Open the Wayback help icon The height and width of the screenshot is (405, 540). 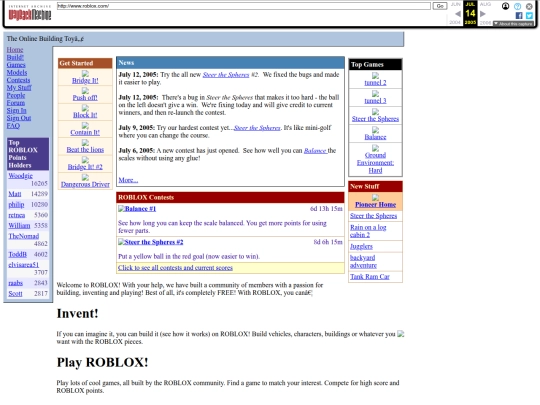tap(517, 6)
